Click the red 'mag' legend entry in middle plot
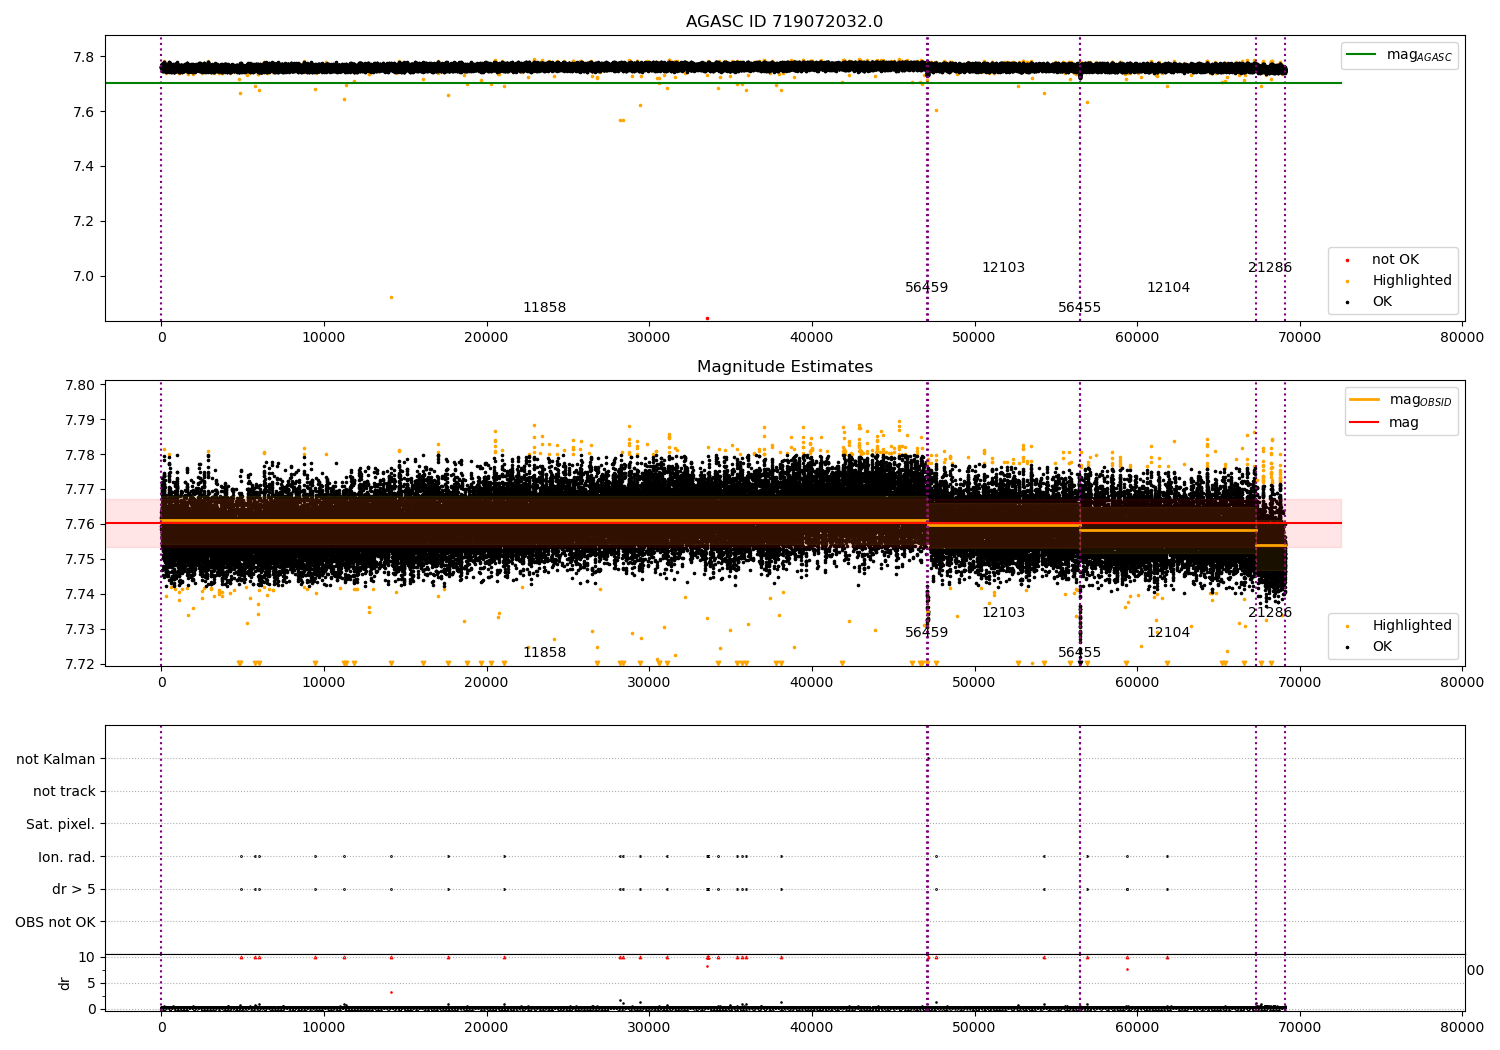 pos(1384,423)
